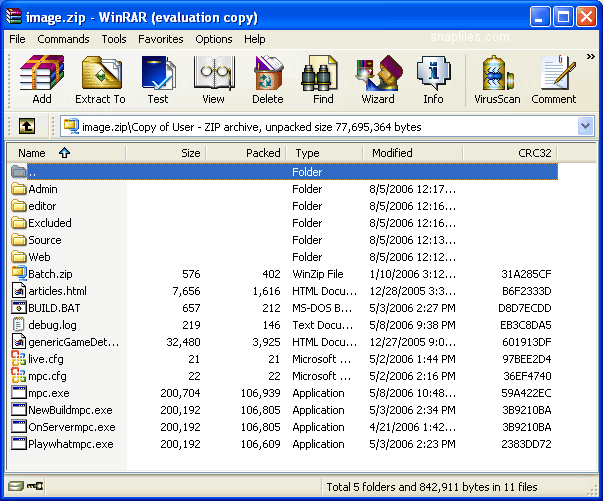603x501 pixels.
Task: Select the NewBuildmpc.exe file name
Action: click(x=70, y=410)
